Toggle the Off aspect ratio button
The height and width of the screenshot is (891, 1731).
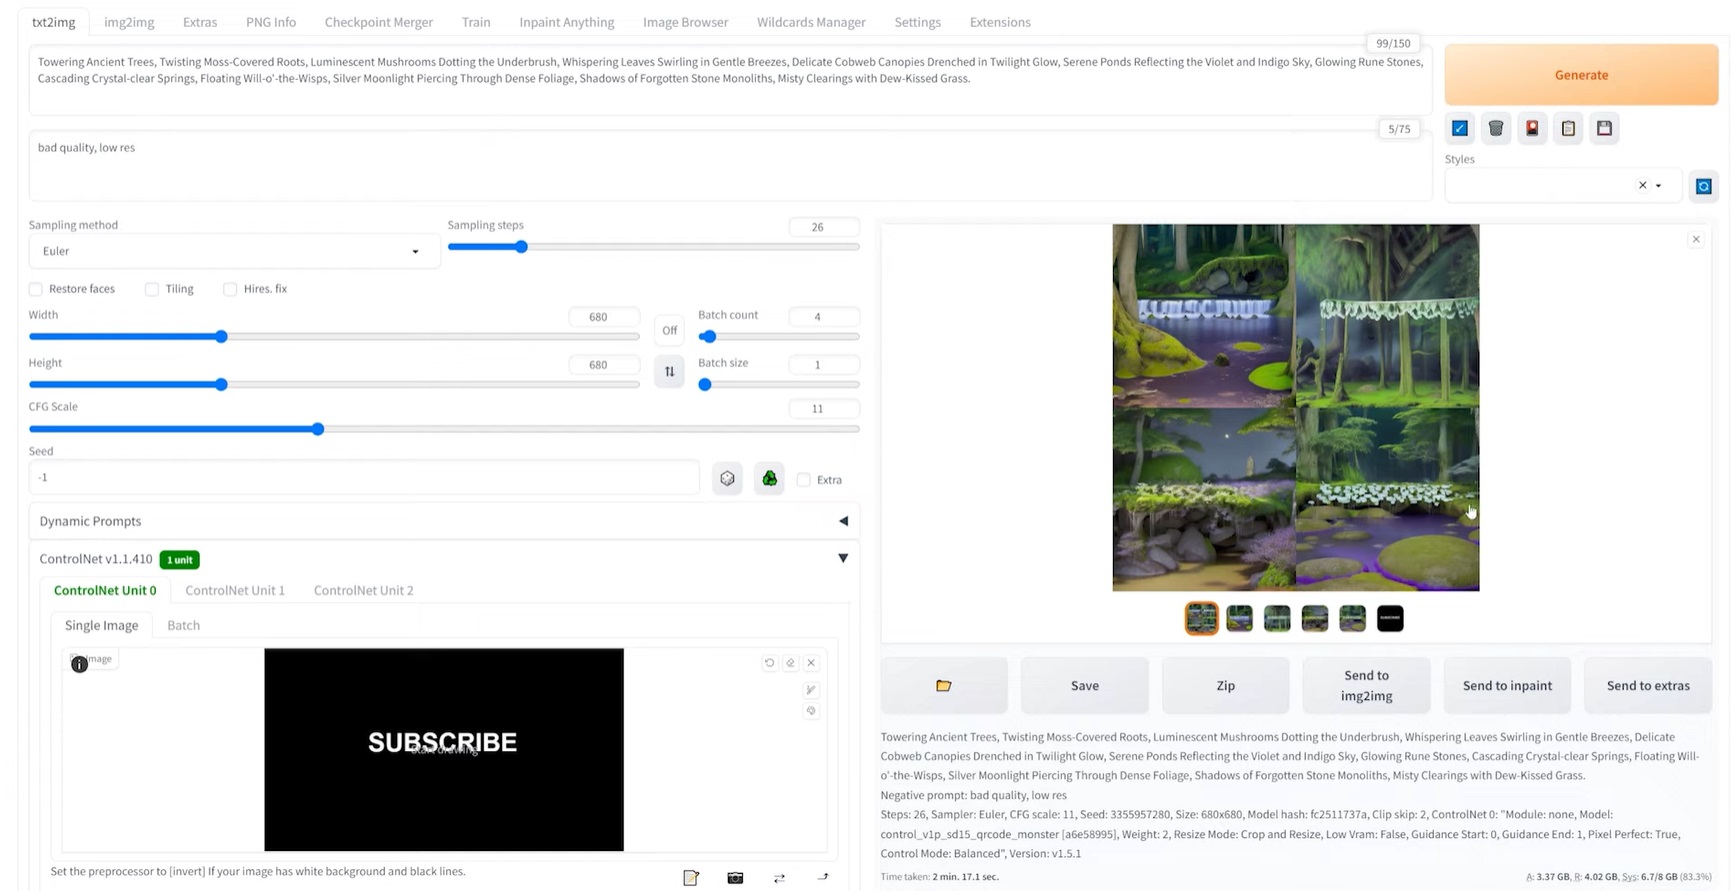(669, 330)
